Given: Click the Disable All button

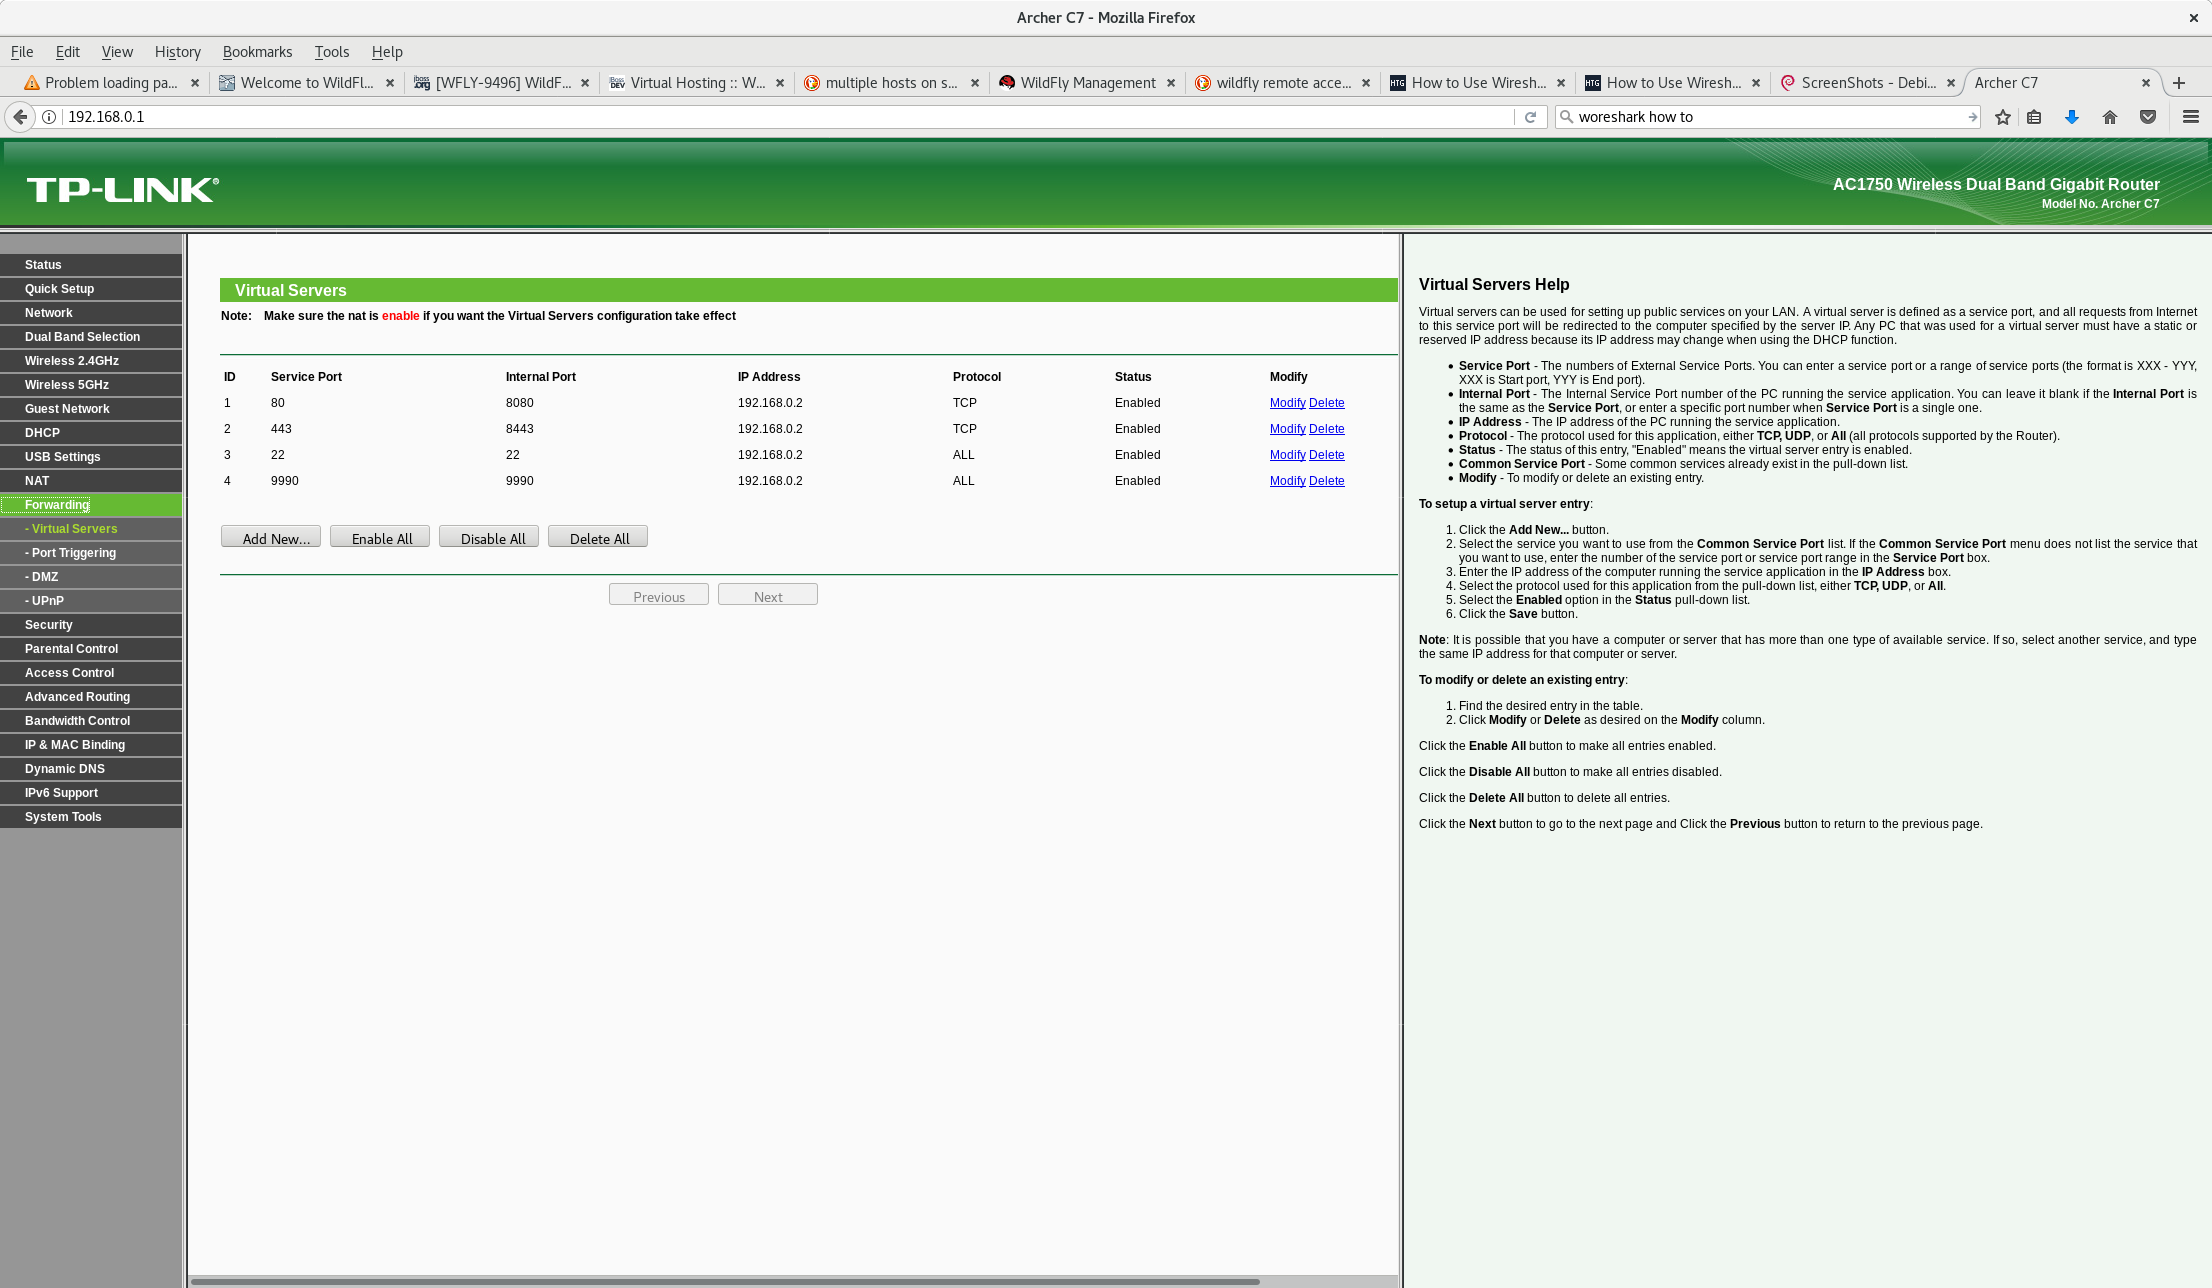Looking at the screenshot, I should coord(489,538).
